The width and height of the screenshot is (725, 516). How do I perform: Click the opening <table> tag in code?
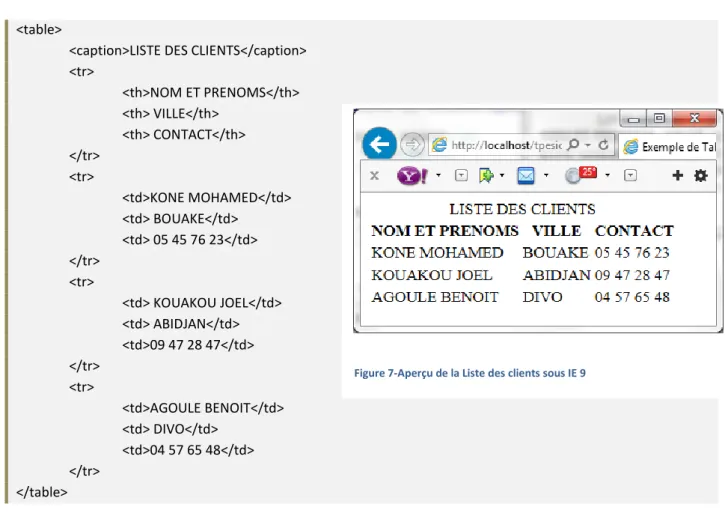[39, 30]
